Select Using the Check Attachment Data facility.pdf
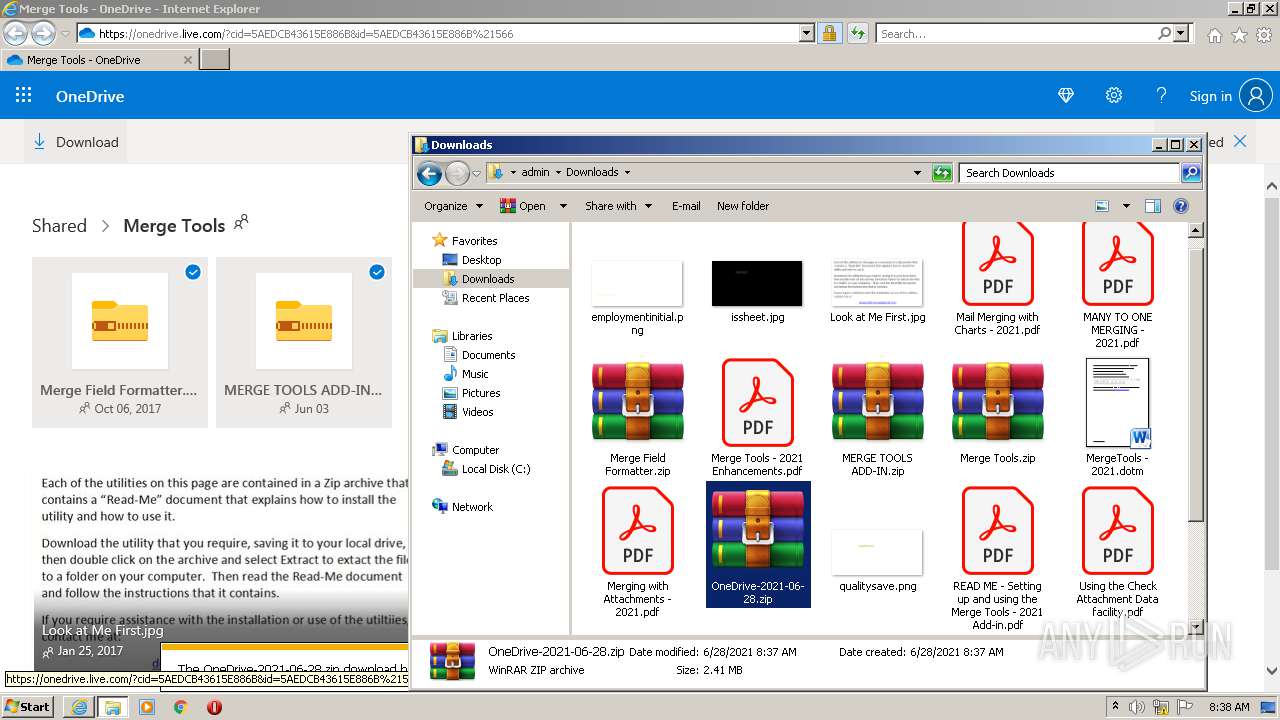Screen dimensions: 1280x720 coord(1117,552)
